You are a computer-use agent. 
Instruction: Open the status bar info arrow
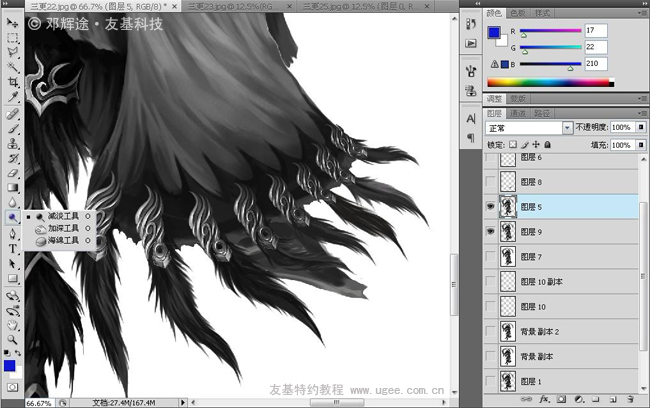coord(183,402)
